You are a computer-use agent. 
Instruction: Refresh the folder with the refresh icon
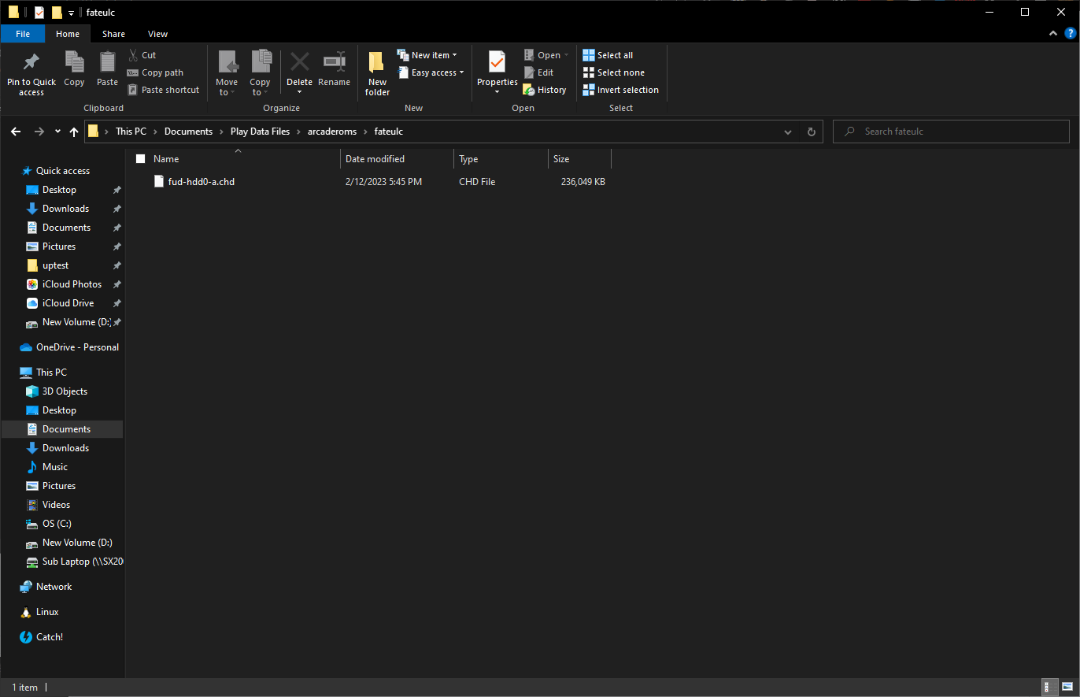pos(811,131)
